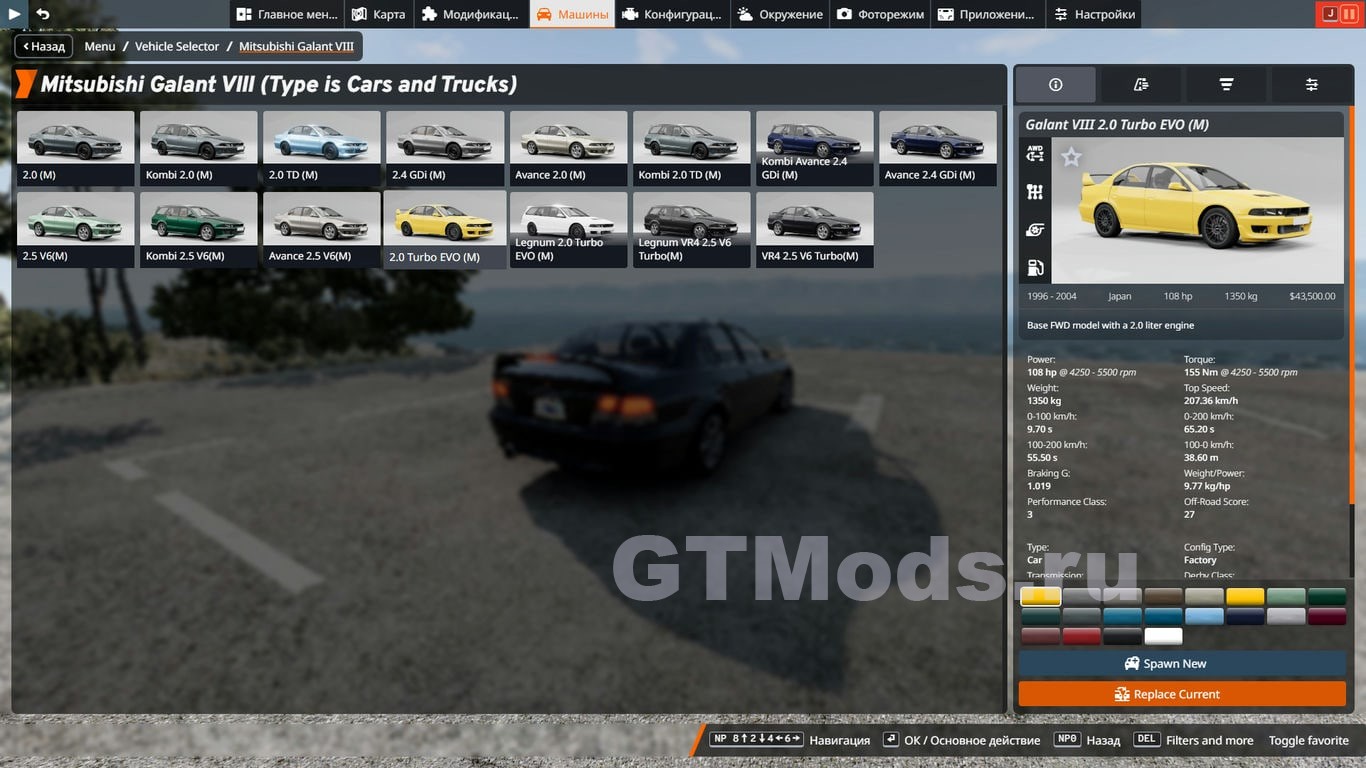Viewport: 1366px width, 768px height.
Task: Click the Replace Current button
Action: click(1181, 694)
